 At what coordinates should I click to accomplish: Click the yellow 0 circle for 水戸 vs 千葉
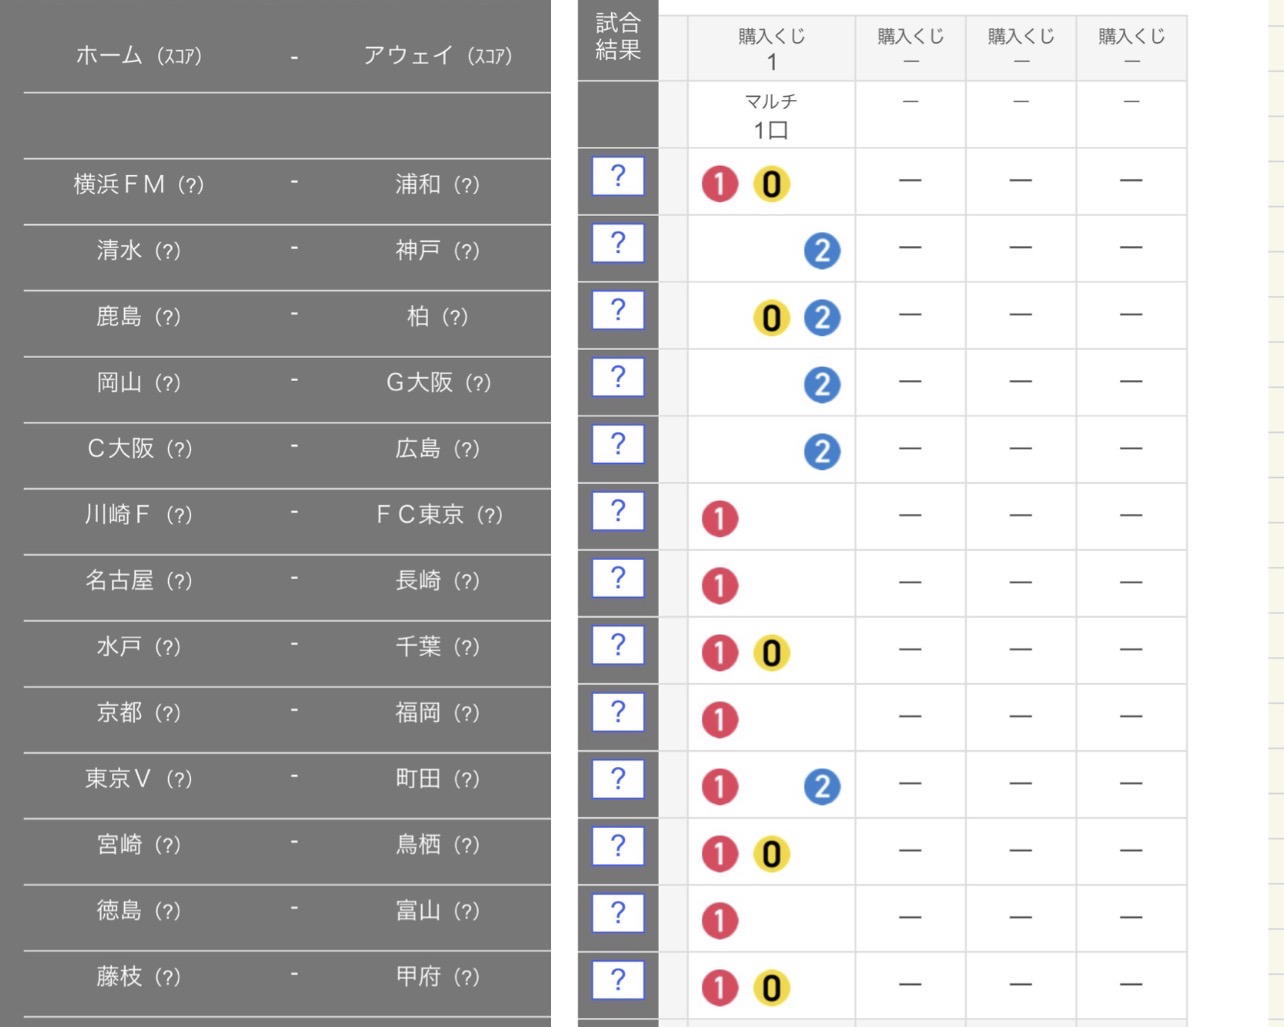tap(771, 653)
